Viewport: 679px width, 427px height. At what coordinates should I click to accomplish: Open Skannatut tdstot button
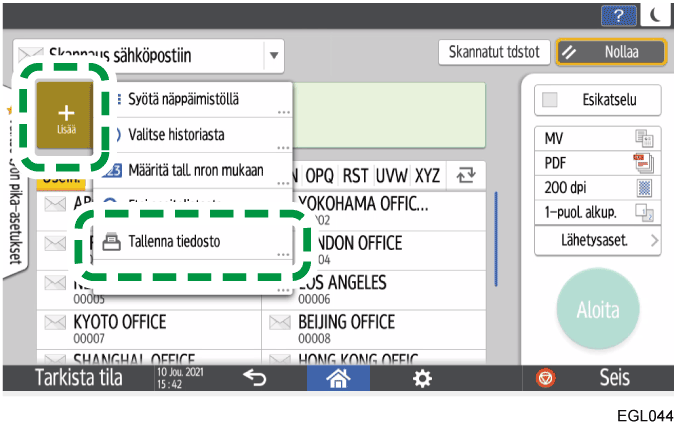click(493, 52)
